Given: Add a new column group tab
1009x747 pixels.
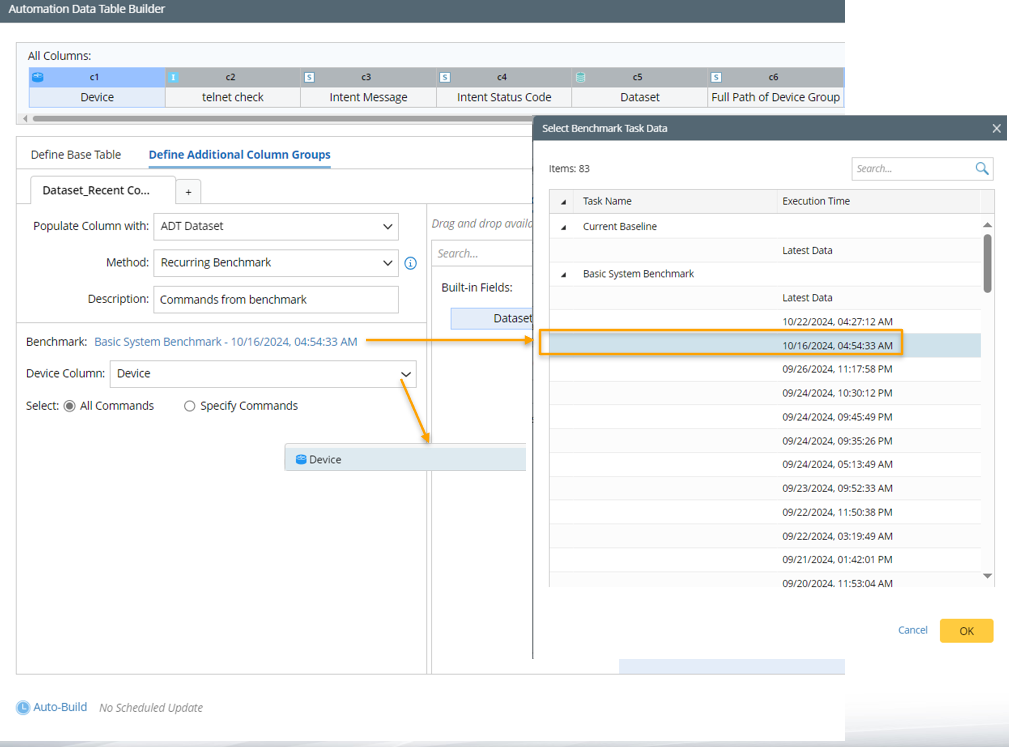Looking at the screenshot, I should pos(188,191).
